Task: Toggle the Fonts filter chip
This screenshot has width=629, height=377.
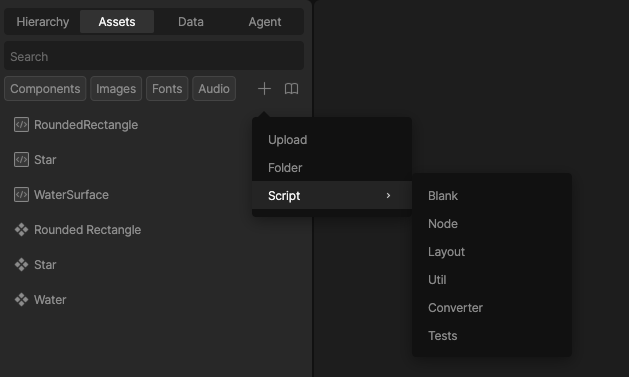Action: click(167, 89)
